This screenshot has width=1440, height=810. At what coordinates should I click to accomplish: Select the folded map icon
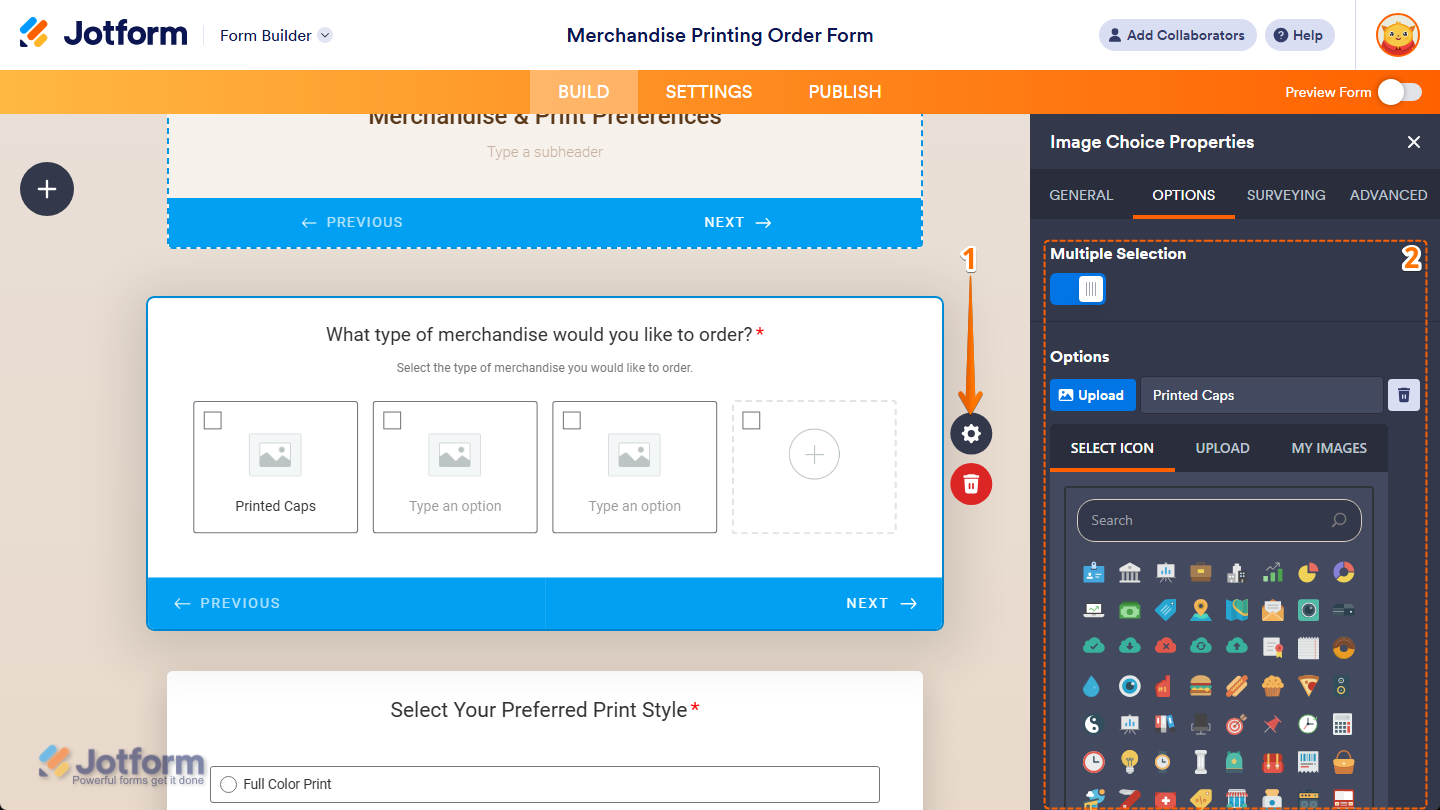pos(1237,610)
